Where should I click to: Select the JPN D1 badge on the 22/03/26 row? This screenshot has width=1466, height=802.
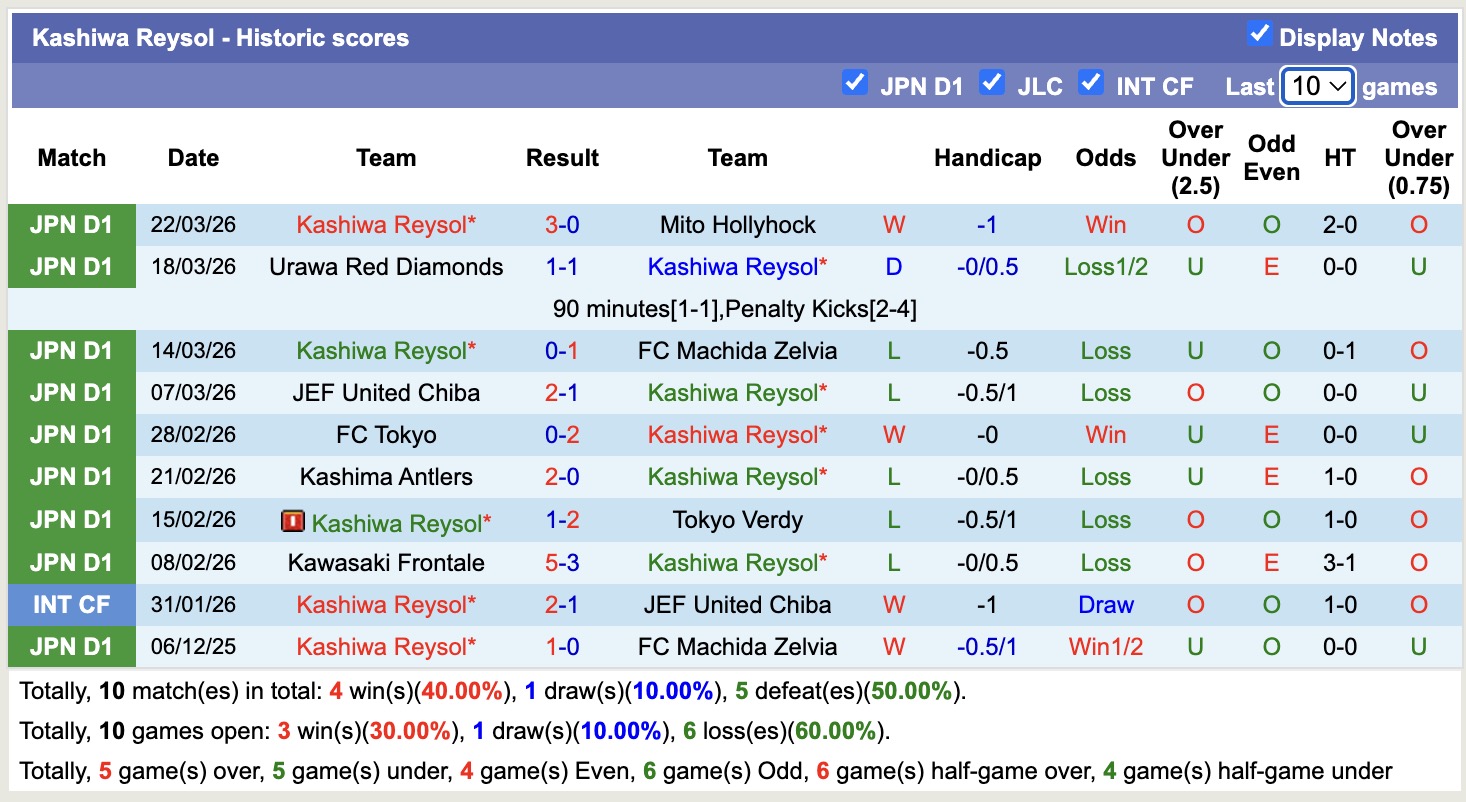click(71, 224)
